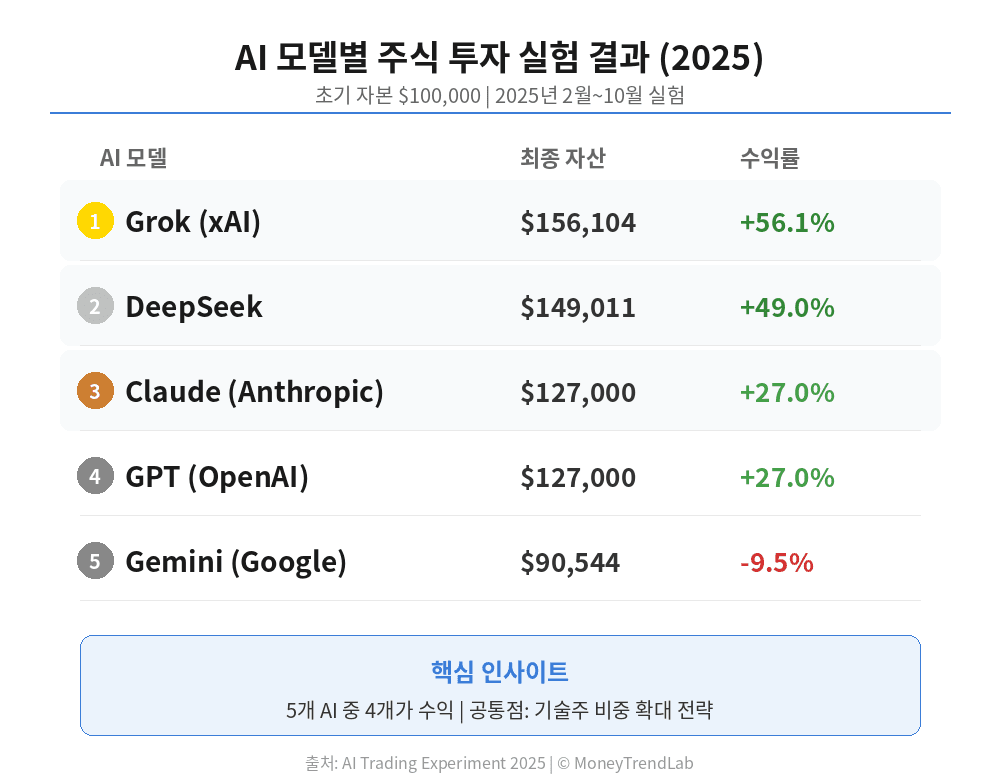Click the gray rank 4 badge
1000x780 pixels.
click(95, 476)
